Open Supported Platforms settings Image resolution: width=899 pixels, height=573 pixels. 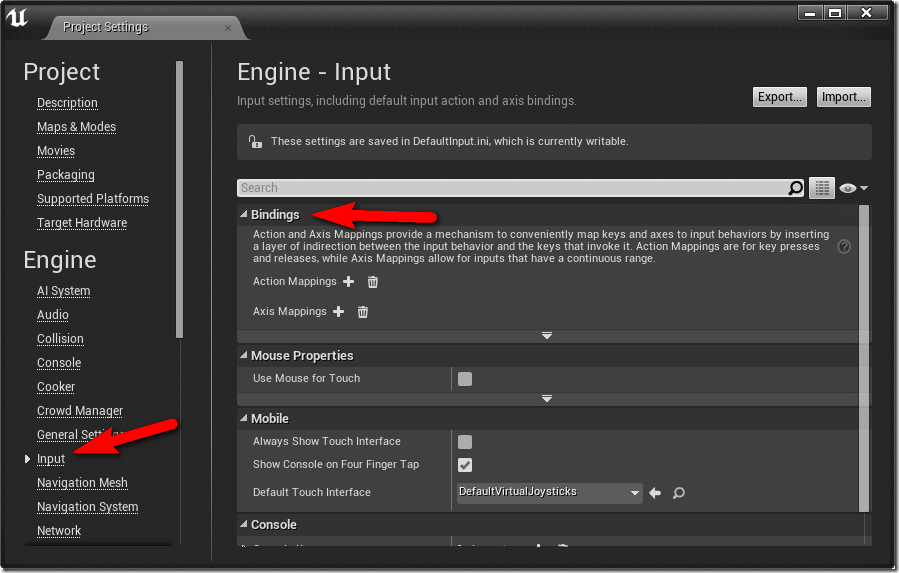(x=93, y=199)
